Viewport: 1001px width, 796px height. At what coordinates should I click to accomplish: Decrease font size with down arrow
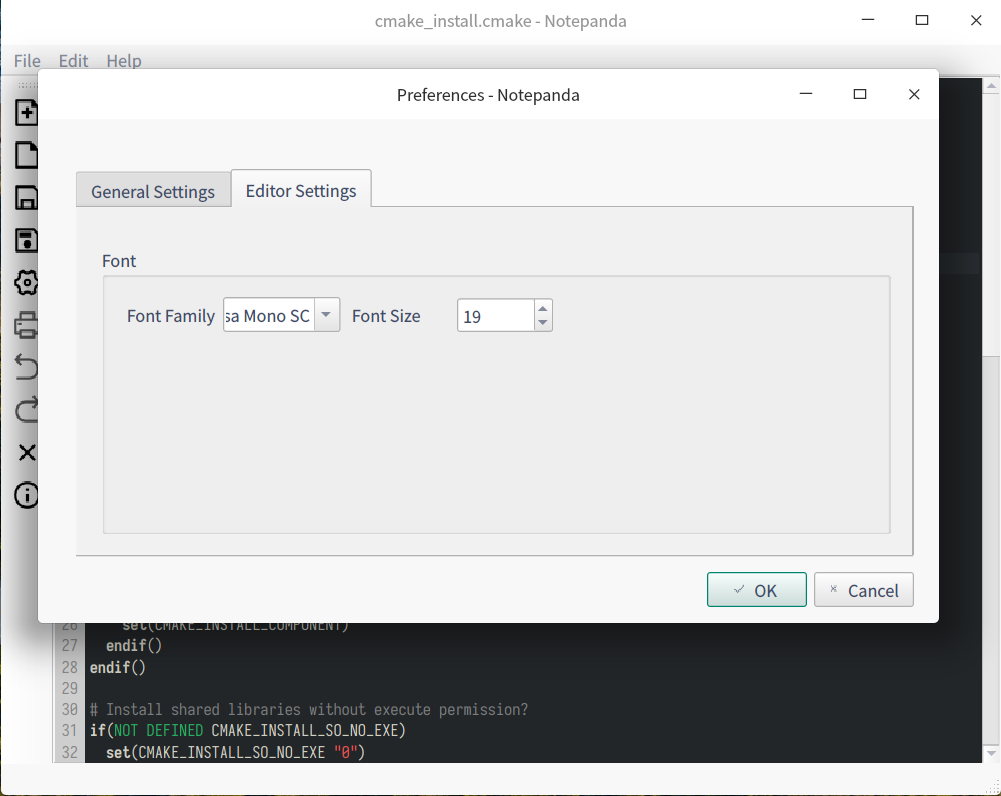pyautogui.click(x=542, y=323)
